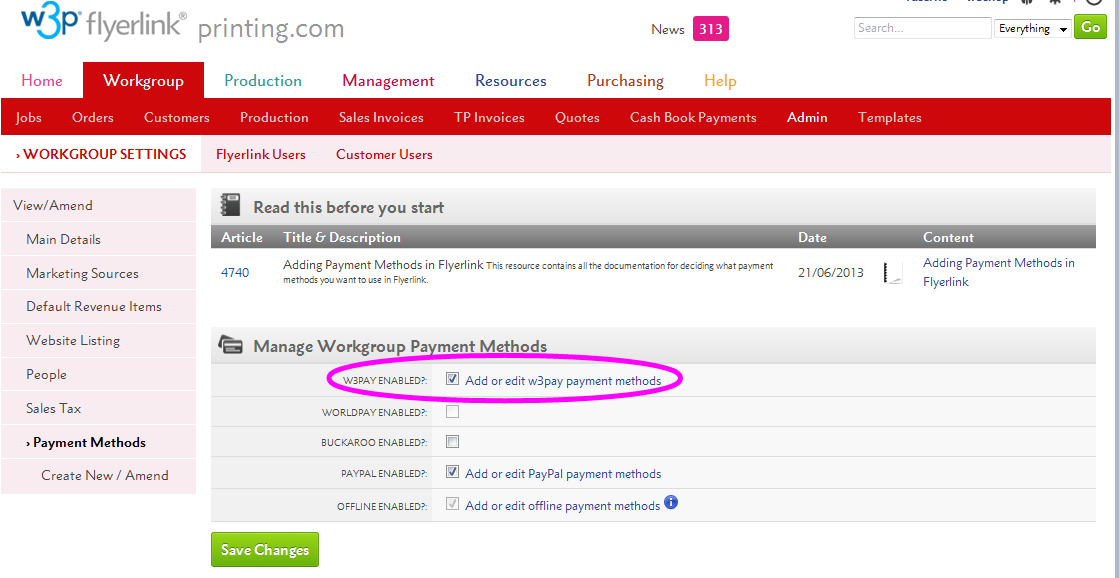Toggle the PAYPAL ENABLED checkbox

452,472
